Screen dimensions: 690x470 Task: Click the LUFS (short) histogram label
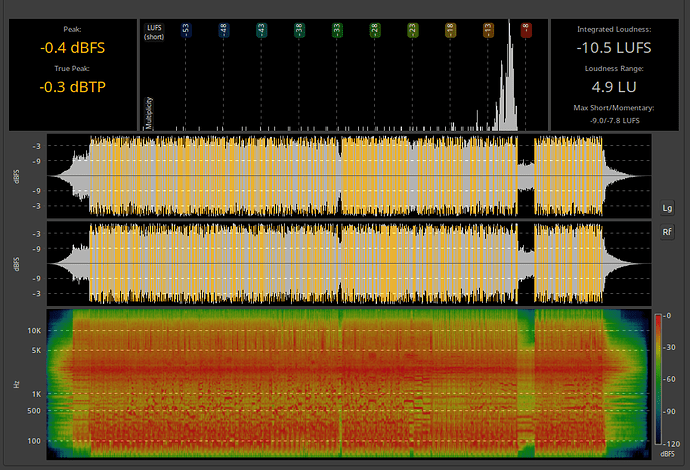[x=154, y=32]
